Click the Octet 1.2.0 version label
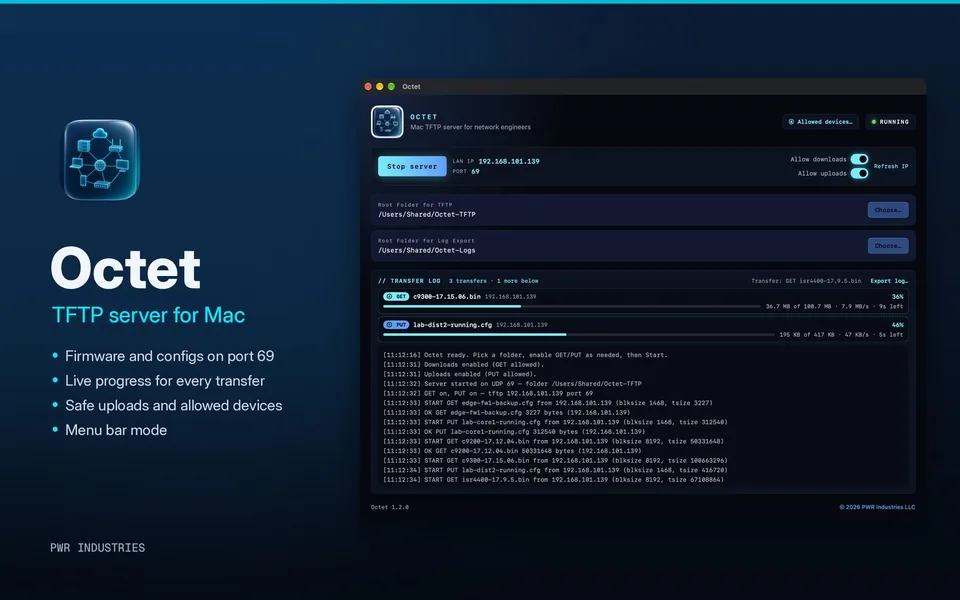Image resolution: width=960 pixels, height=600 pixels. 390,507
